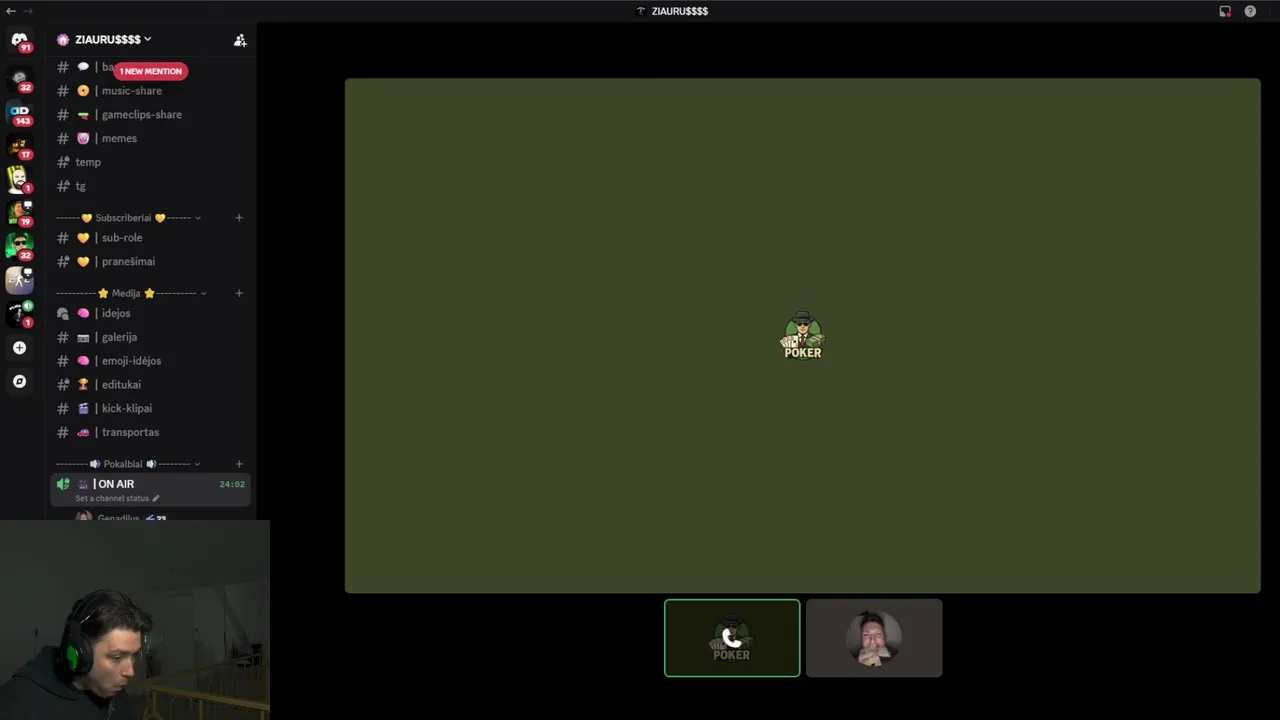Screen dimensions: 1280x720
Task: Create channel in Medija category
Action: [x=239, y=294]
